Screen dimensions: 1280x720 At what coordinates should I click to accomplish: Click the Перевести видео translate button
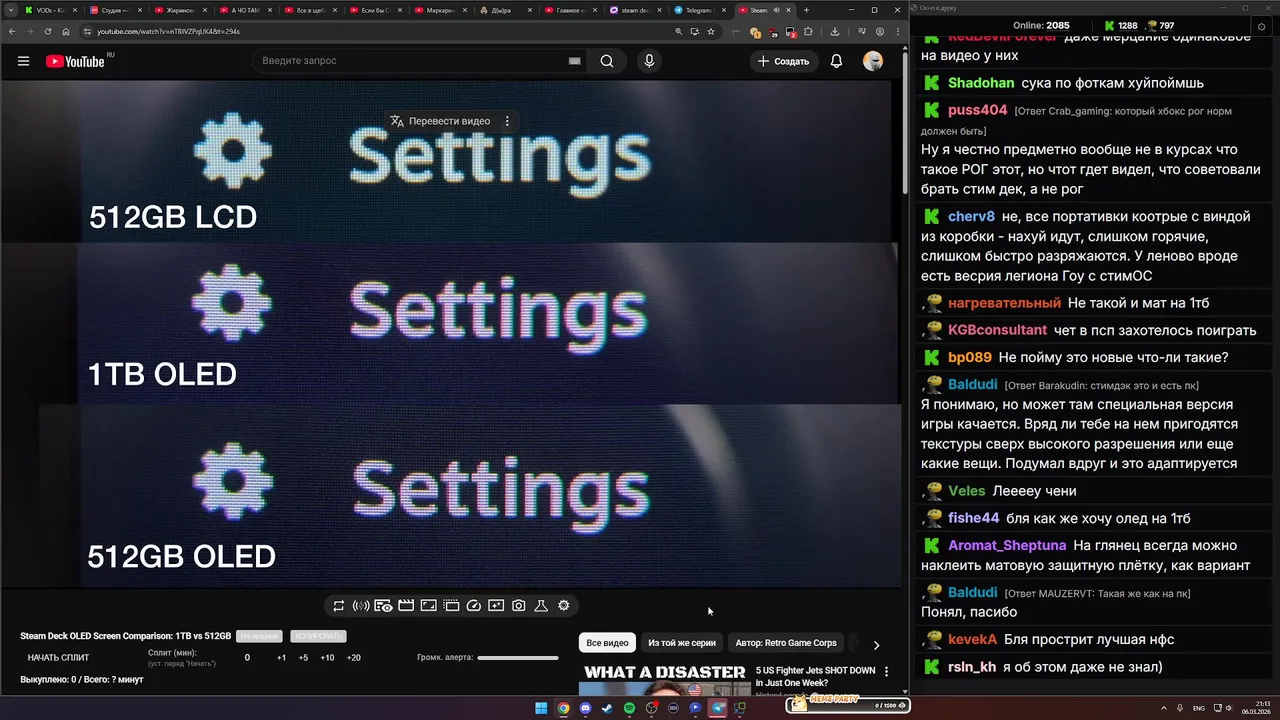[440, 121]
